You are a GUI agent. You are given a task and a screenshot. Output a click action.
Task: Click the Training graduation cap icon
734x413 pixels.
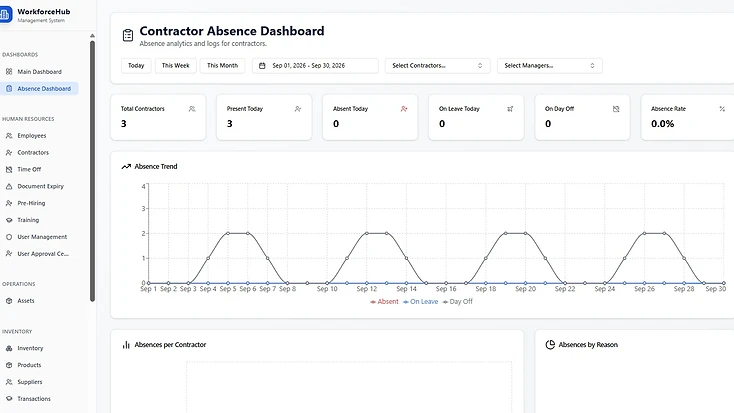(9, 220)
